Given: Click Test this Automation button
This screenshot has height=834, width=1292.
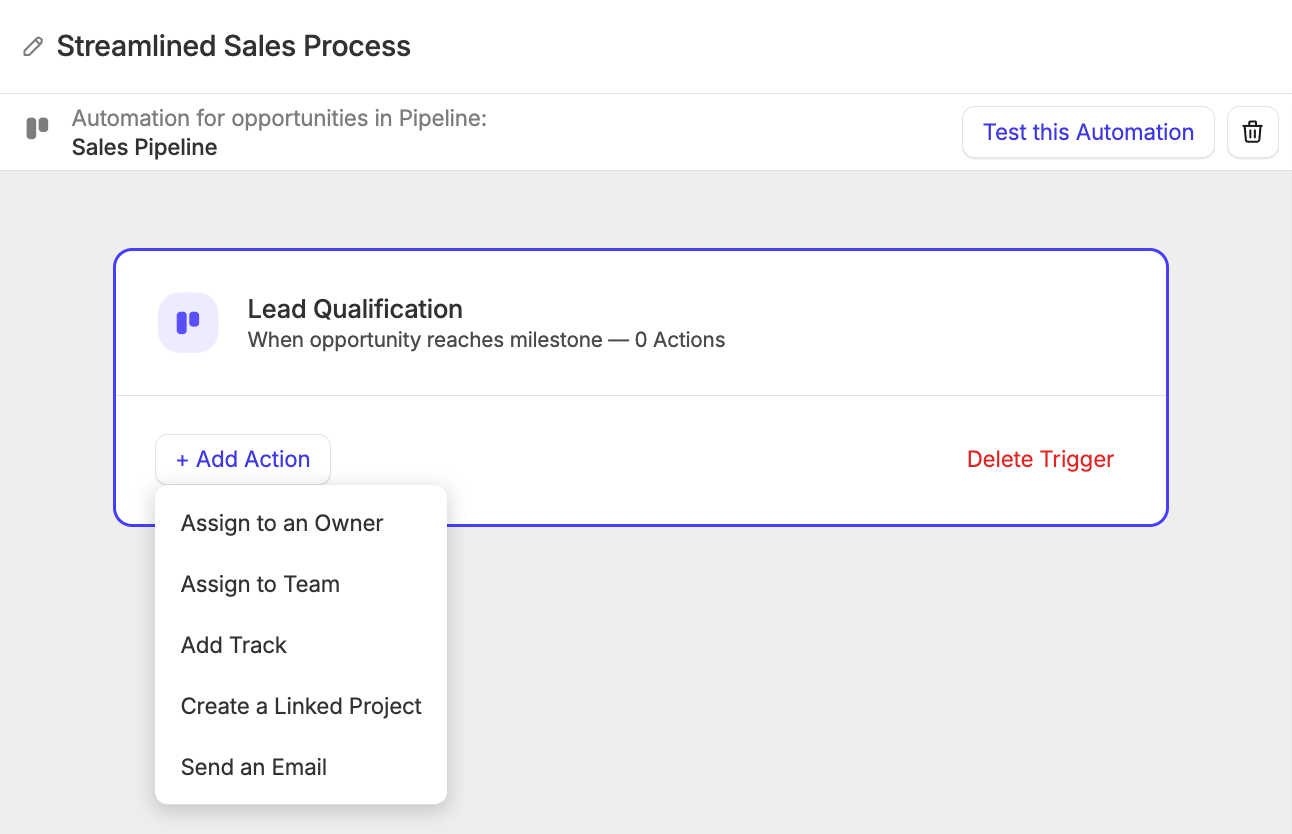Looking at the screenshot, I should coord(1088,132).
